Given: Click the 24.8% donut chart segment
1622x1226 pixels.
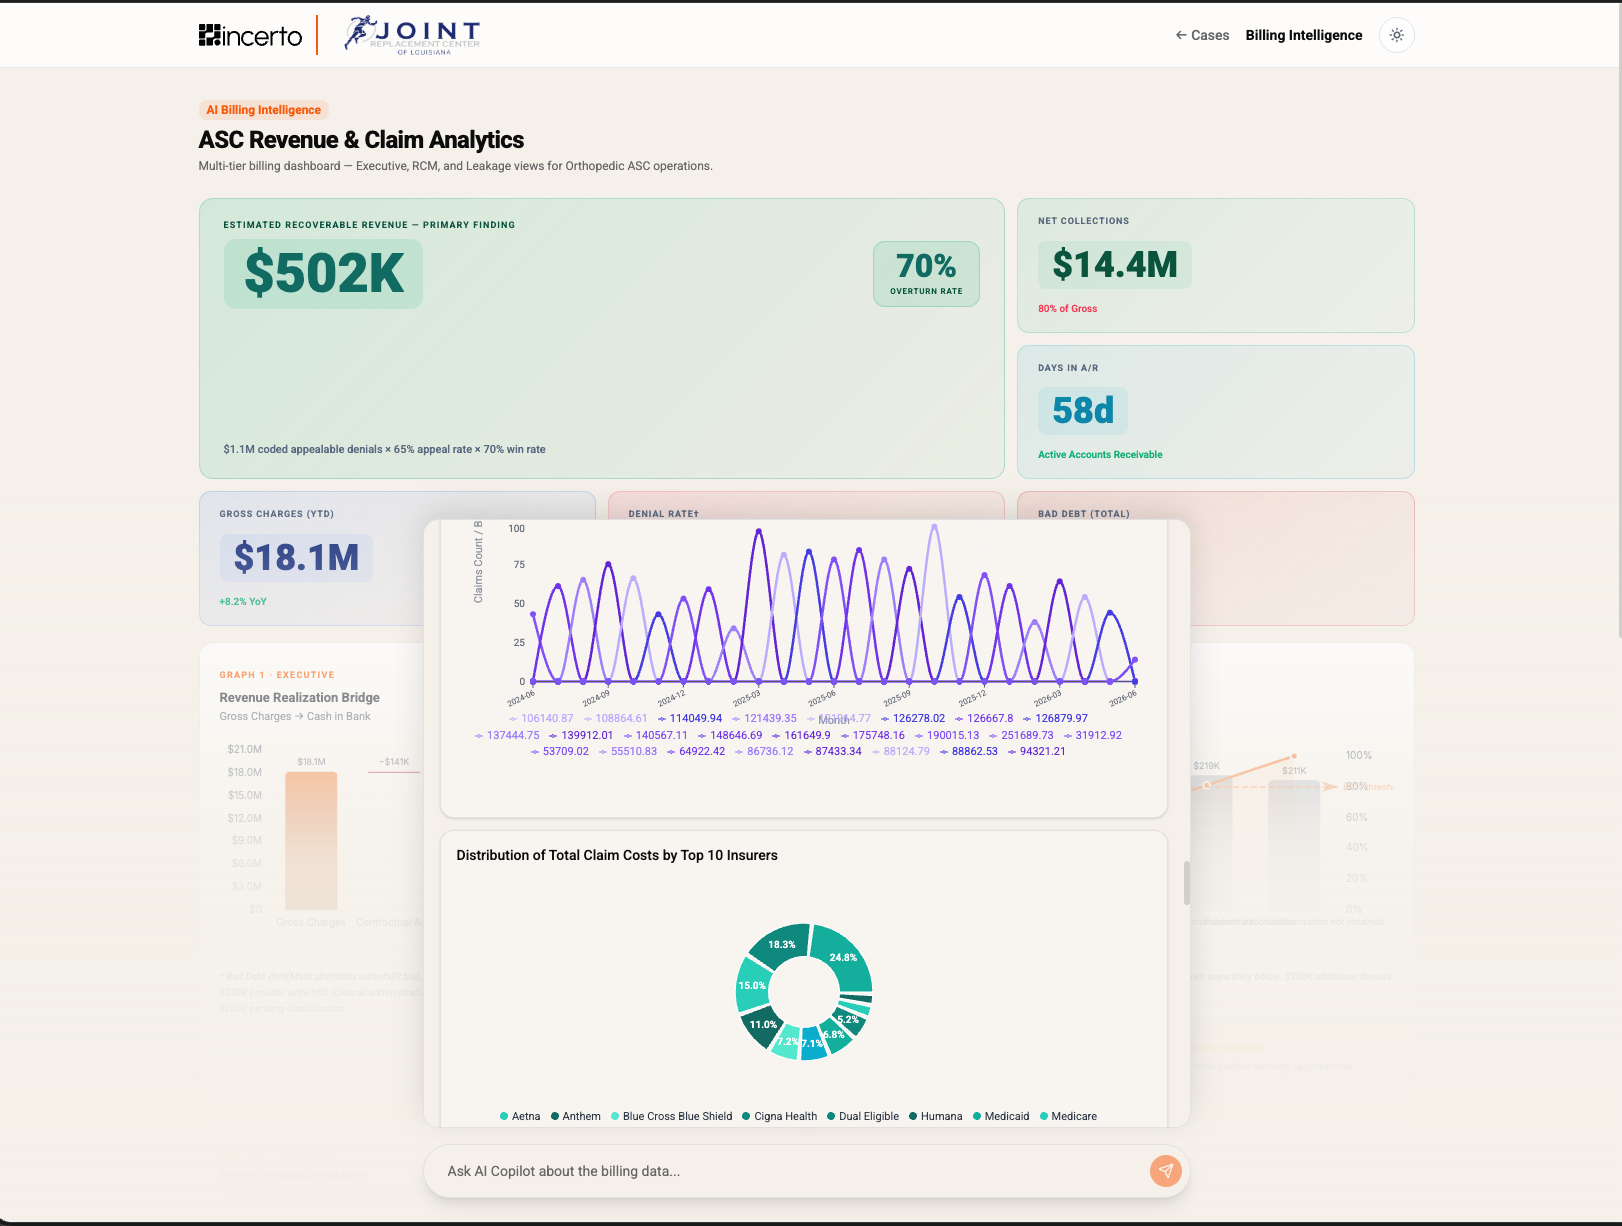Looking at the screenshot, I should tap(842, 957).
